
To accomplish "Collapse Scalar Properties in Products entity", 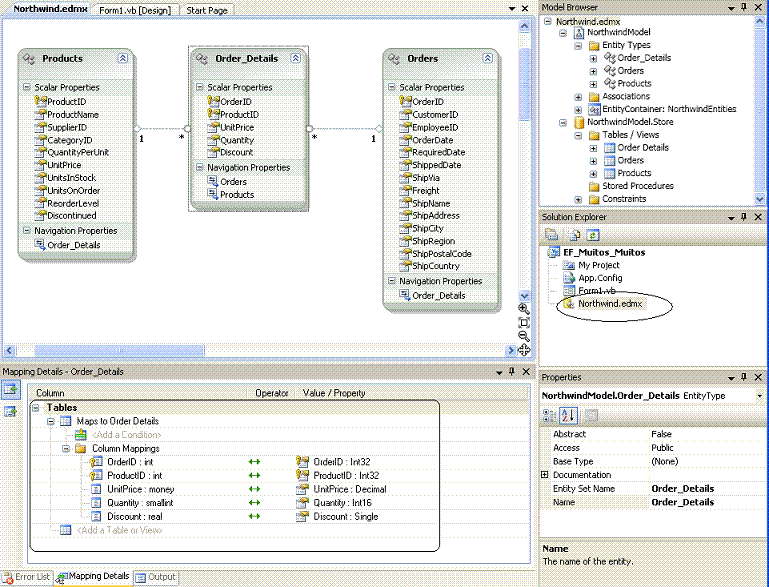I will tap(27, 87).
